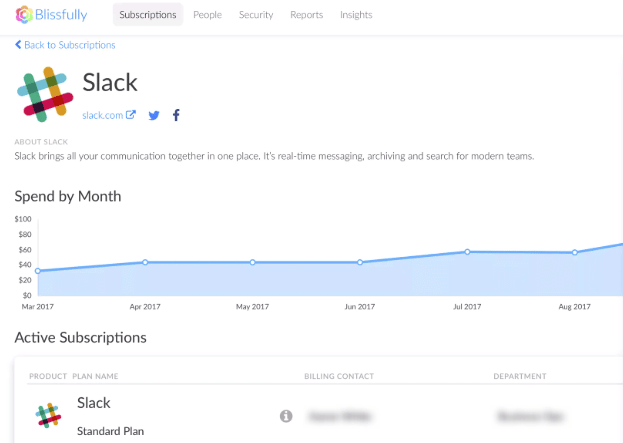Click the Aug 2017 spend data point

tap(574, 253)
